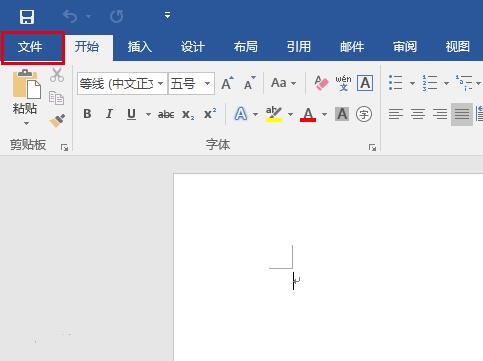Open the 审阅 (Review) tab

[x=405, y=47]
